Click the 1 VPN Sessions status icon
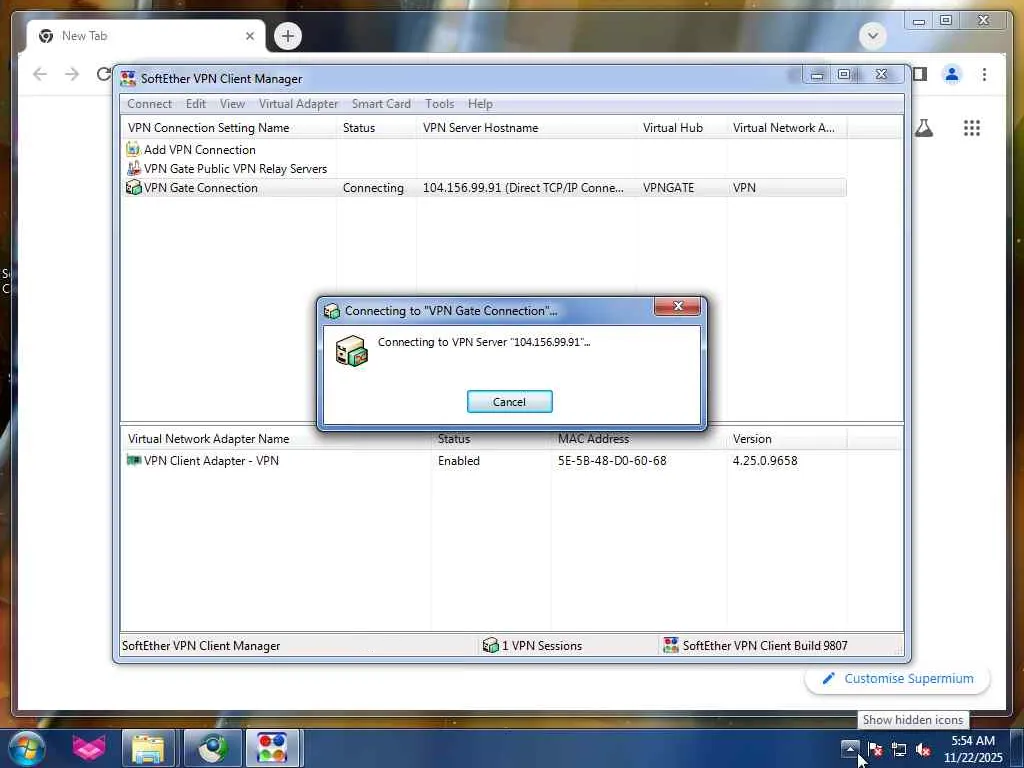 click(x=490, y=645)
